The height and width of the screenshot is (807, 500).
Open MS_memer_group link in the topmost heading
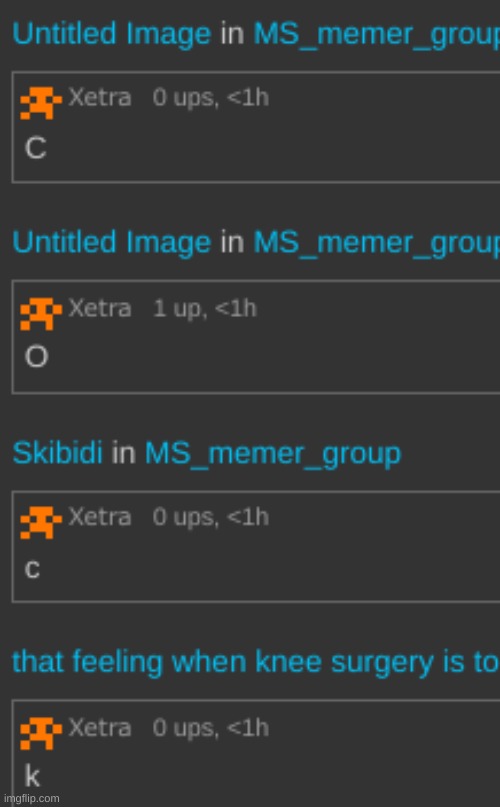coord(376,36)
